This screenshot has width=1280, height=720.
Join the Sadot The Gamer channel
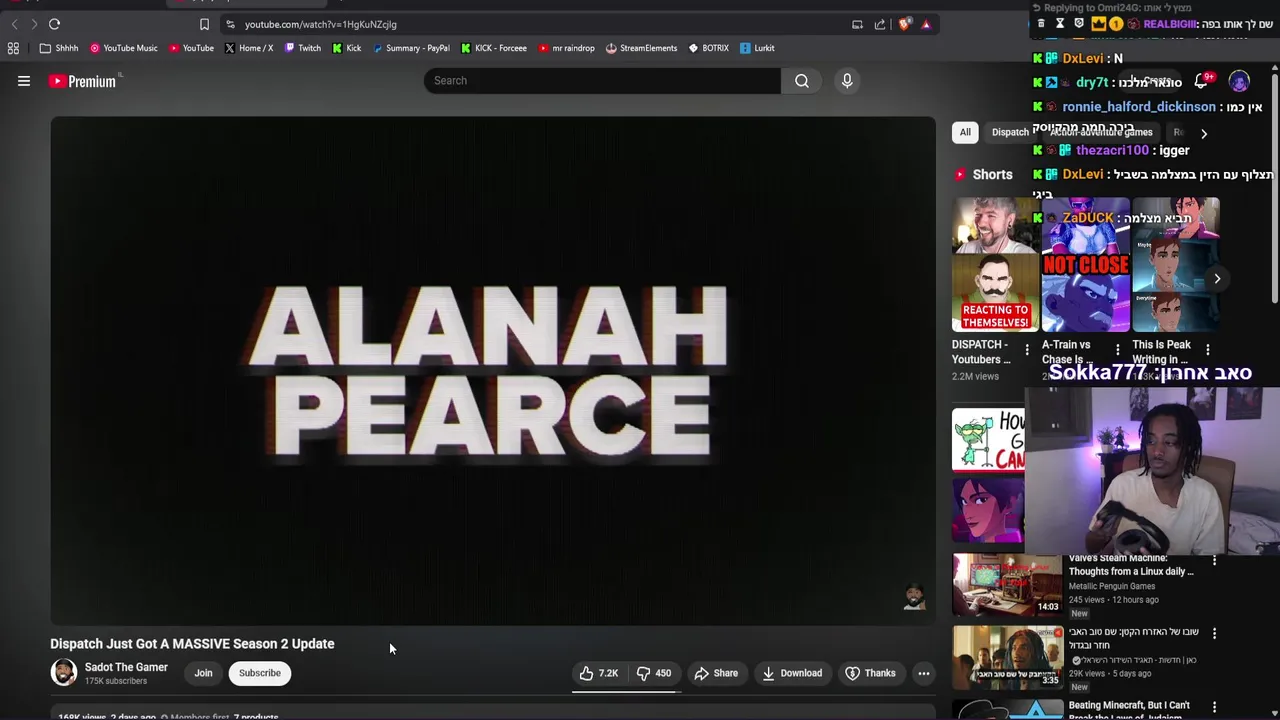click(203, 673)
